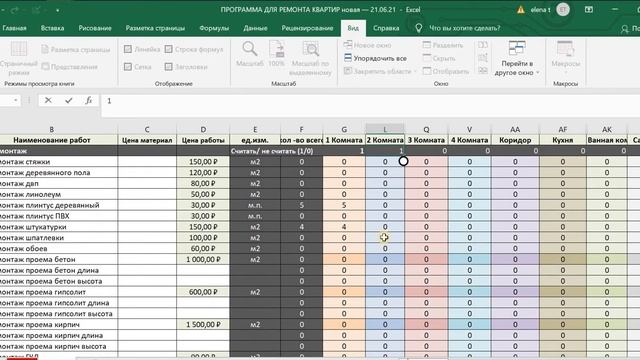Click Масштаб по выделенному zoom to selection
The width and height of the screenshot is (640, 360).
[310, 58]
